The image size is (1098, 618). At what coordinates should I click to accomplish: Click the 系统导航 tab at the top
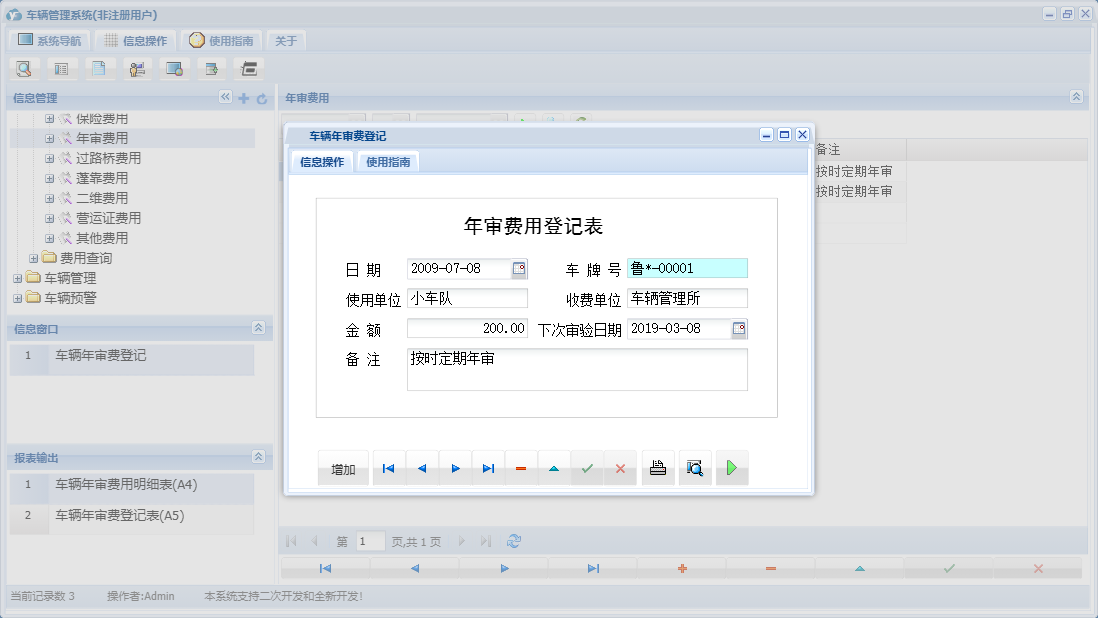click(49, 40)
